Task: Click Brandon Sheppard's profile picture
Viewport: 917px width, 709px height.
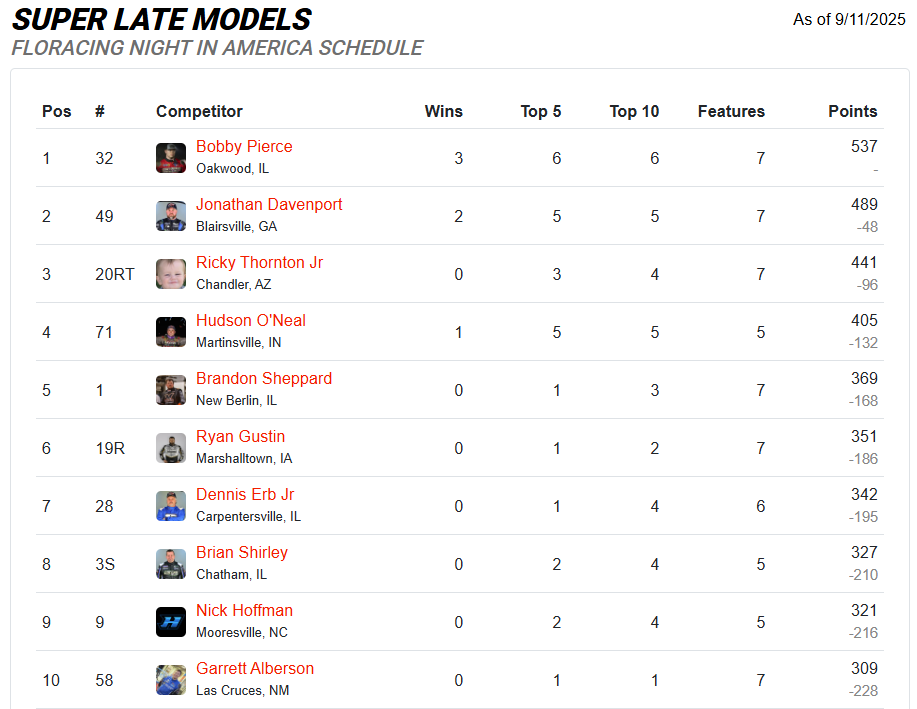Action: 171,390
